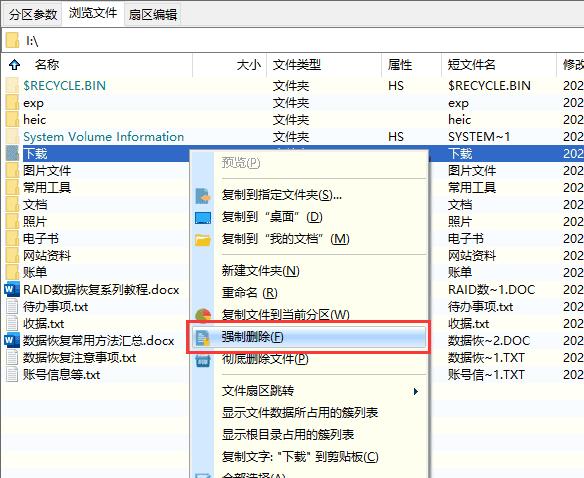The image size is (584, 478).
Task: Expand the 文件扇区跳转 submenu arrow
Action: pyautogui.click(x=416, y=391)
